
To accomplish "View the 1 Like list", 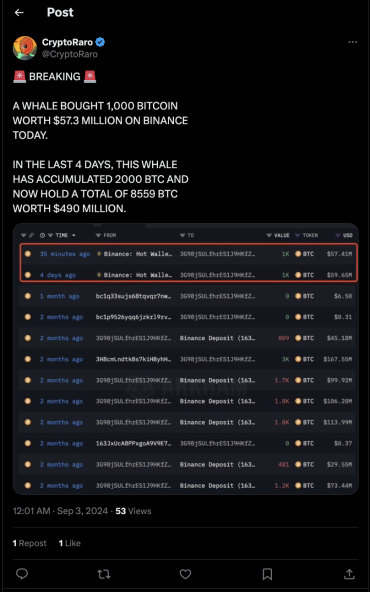I will pos(69,543).
